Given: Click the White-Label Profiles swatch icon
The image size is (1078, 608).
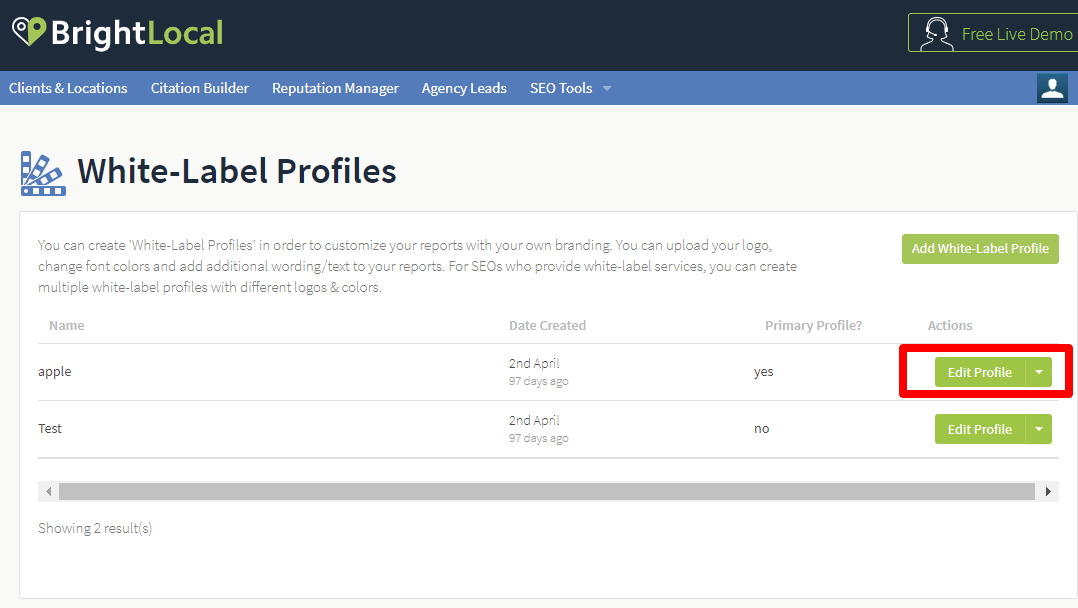Looking at the screenshot, I should click(43, 173).
